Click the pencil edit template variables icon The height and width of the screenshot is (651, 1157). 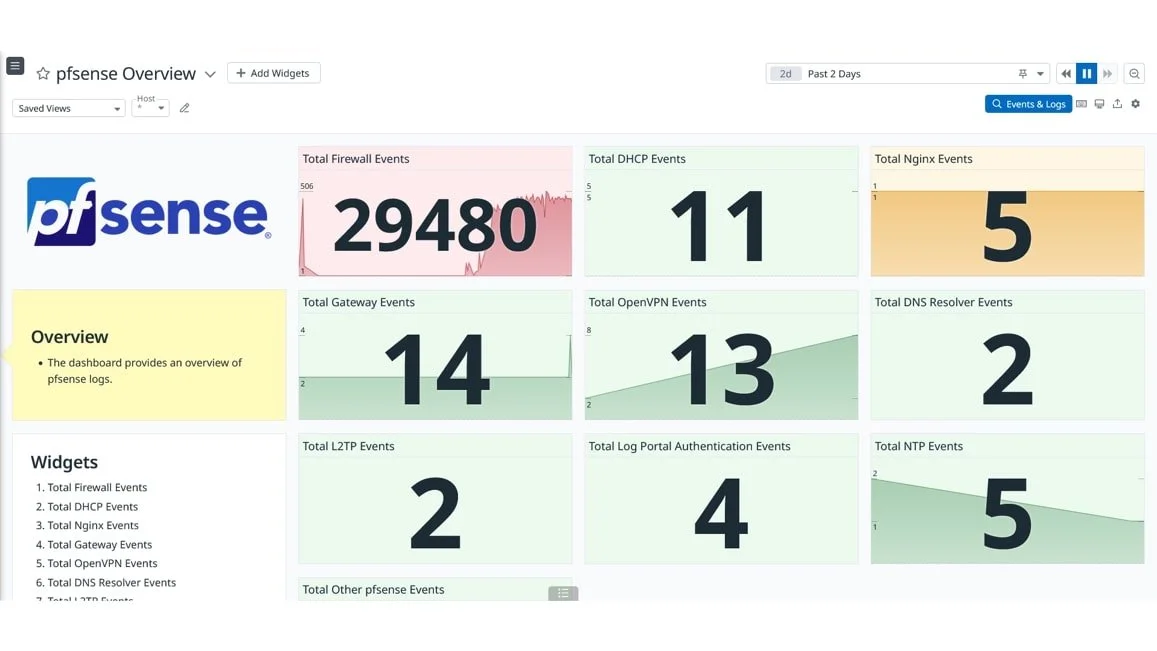pos(184,108)
